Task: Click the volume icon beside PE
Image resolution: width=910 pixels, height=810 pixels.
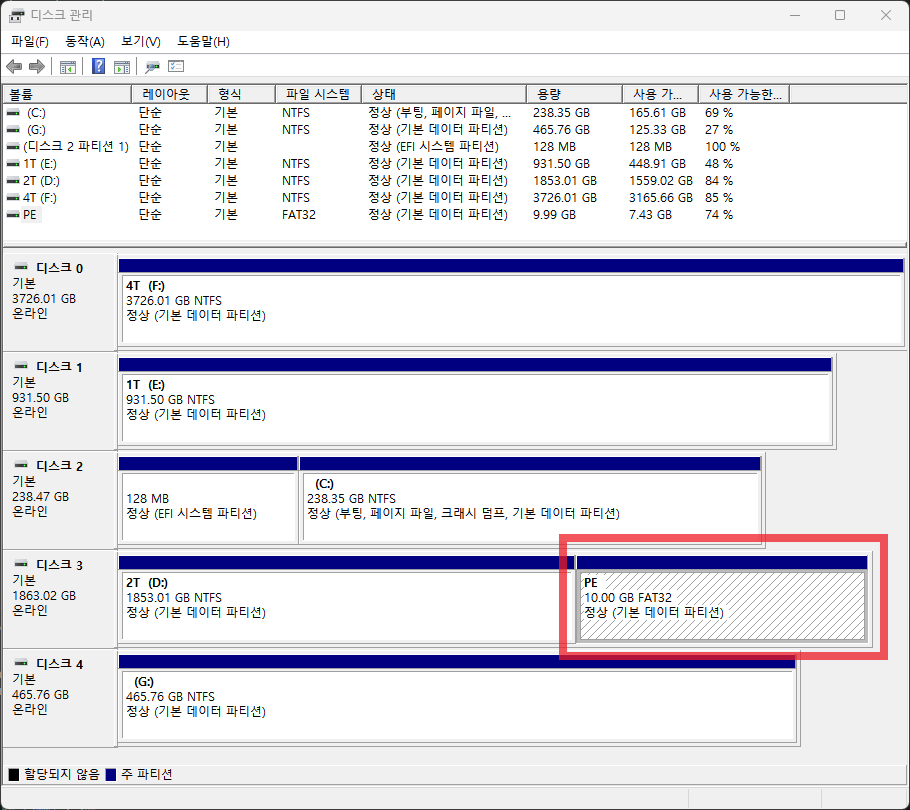Action: tap(11, 214)
